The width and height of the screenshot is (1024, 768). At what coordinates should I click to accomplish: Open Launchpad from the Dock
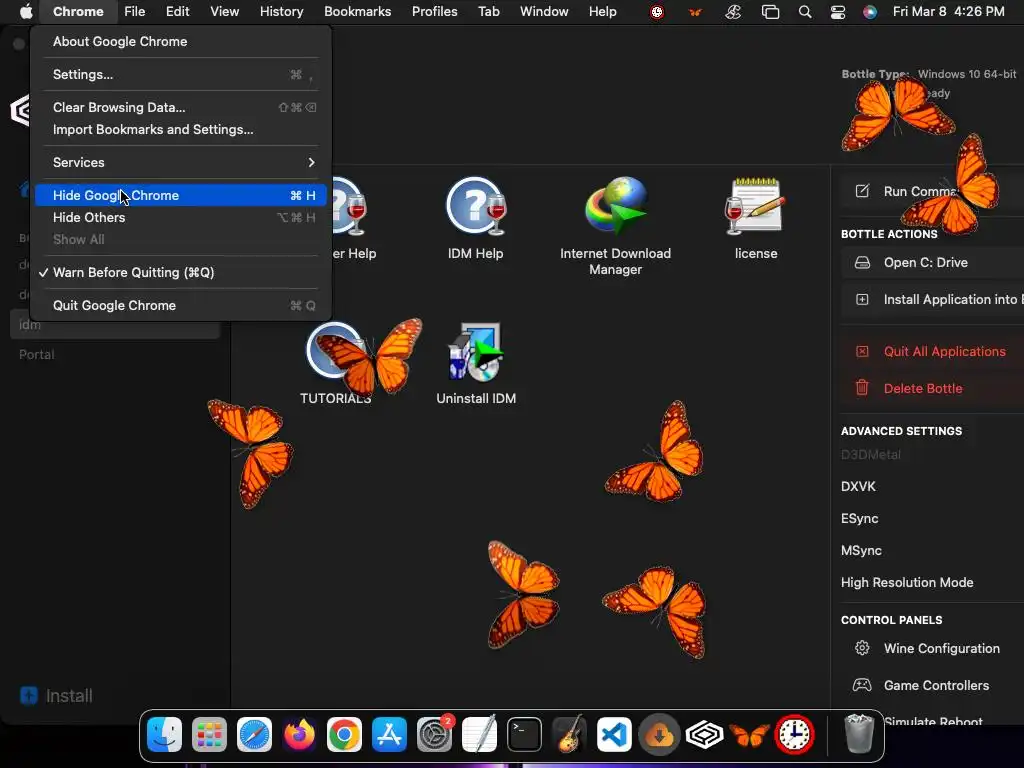[210, 735]
